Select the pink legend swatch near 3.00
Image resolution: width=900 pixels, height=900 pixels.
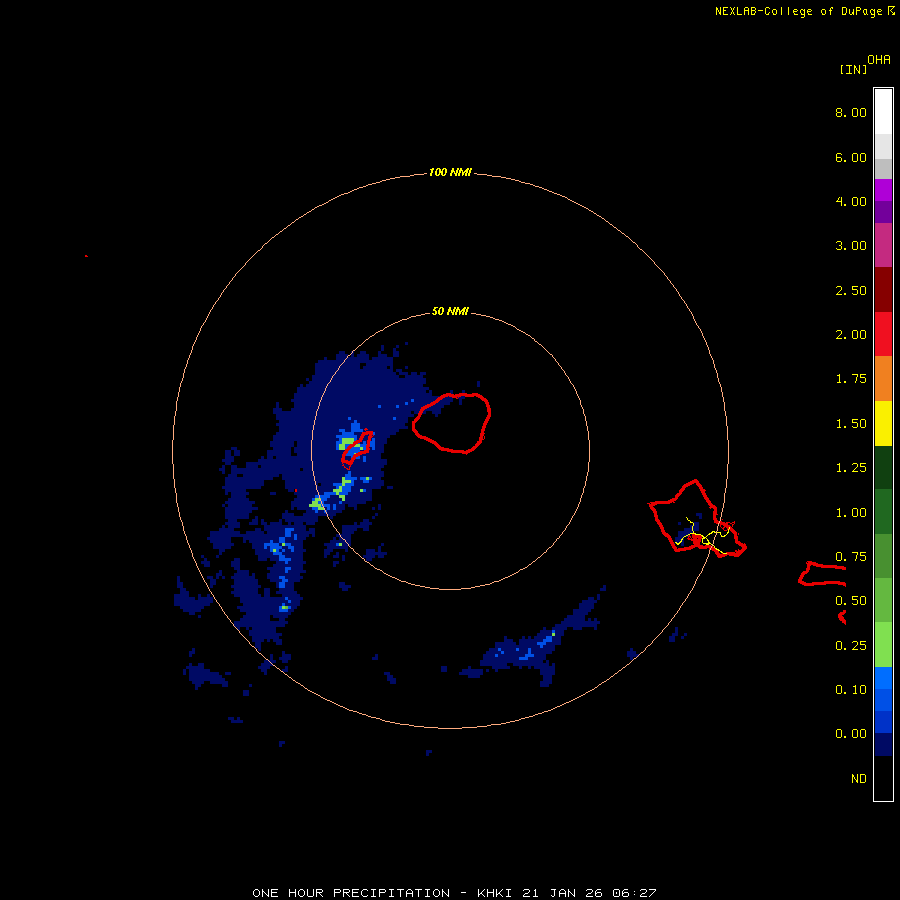tap(883, 245)
